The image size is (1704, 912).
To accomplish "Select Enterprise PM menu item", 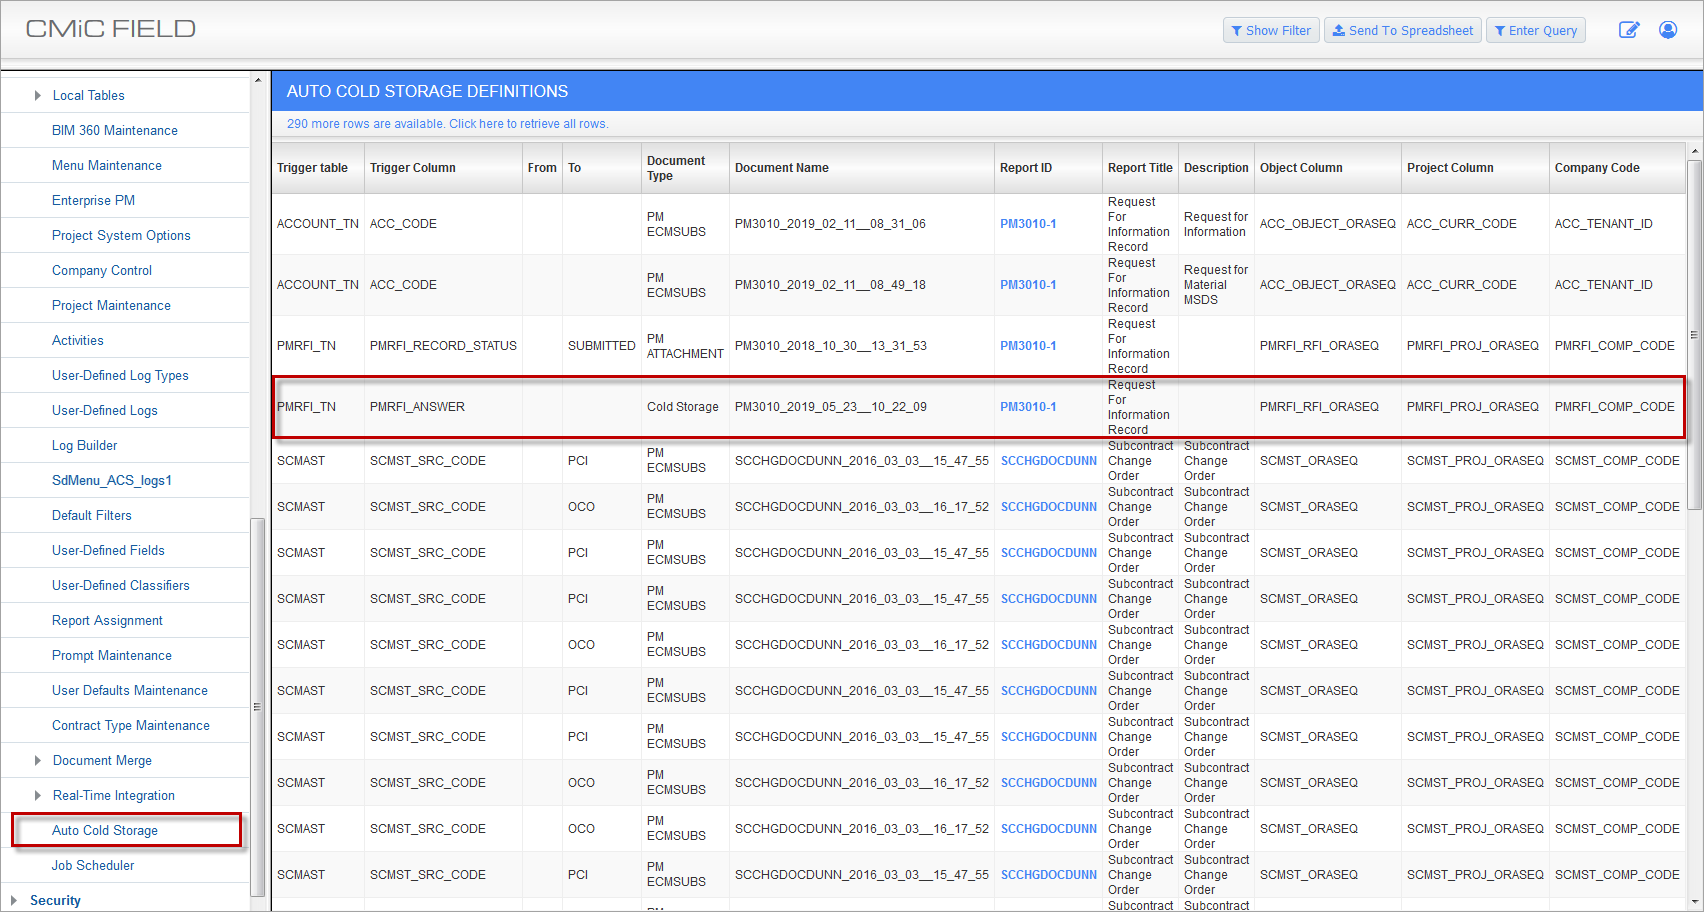I will (x=93, y=200).
